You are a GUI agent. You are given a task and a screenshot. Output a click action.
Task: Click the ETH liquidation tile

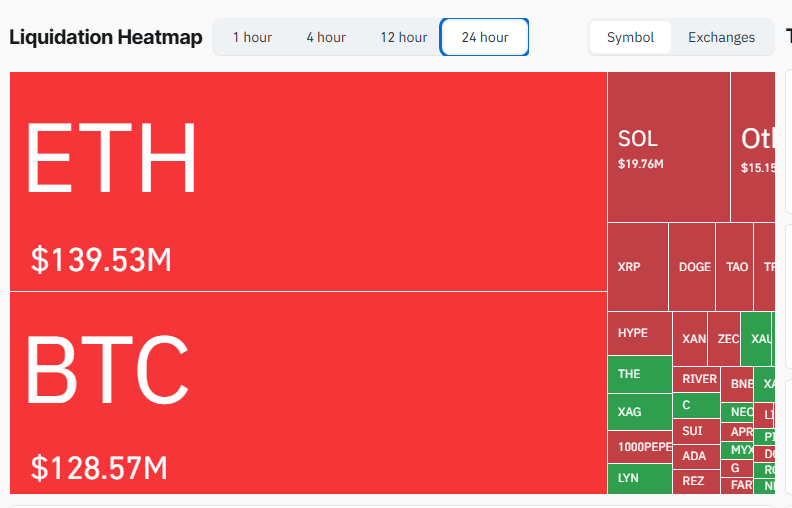click(x=308, y=181)
